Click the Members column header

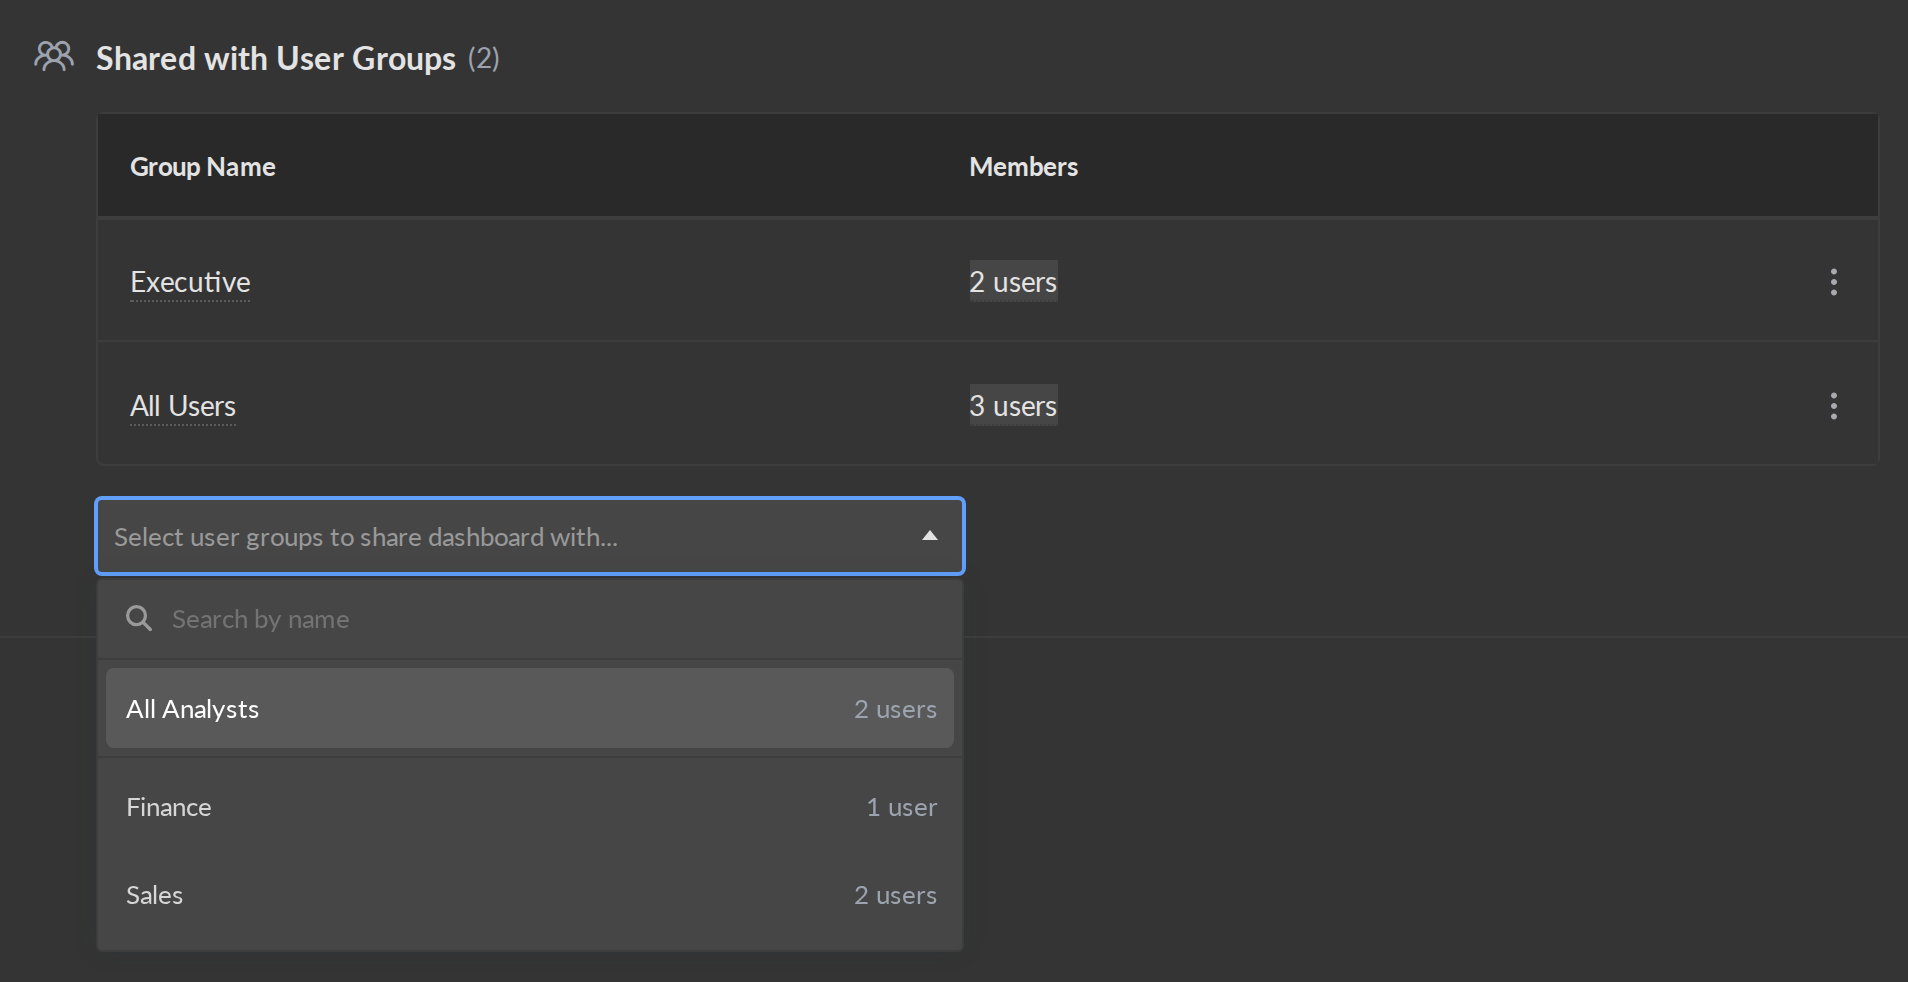click(x=1024, y=166)
